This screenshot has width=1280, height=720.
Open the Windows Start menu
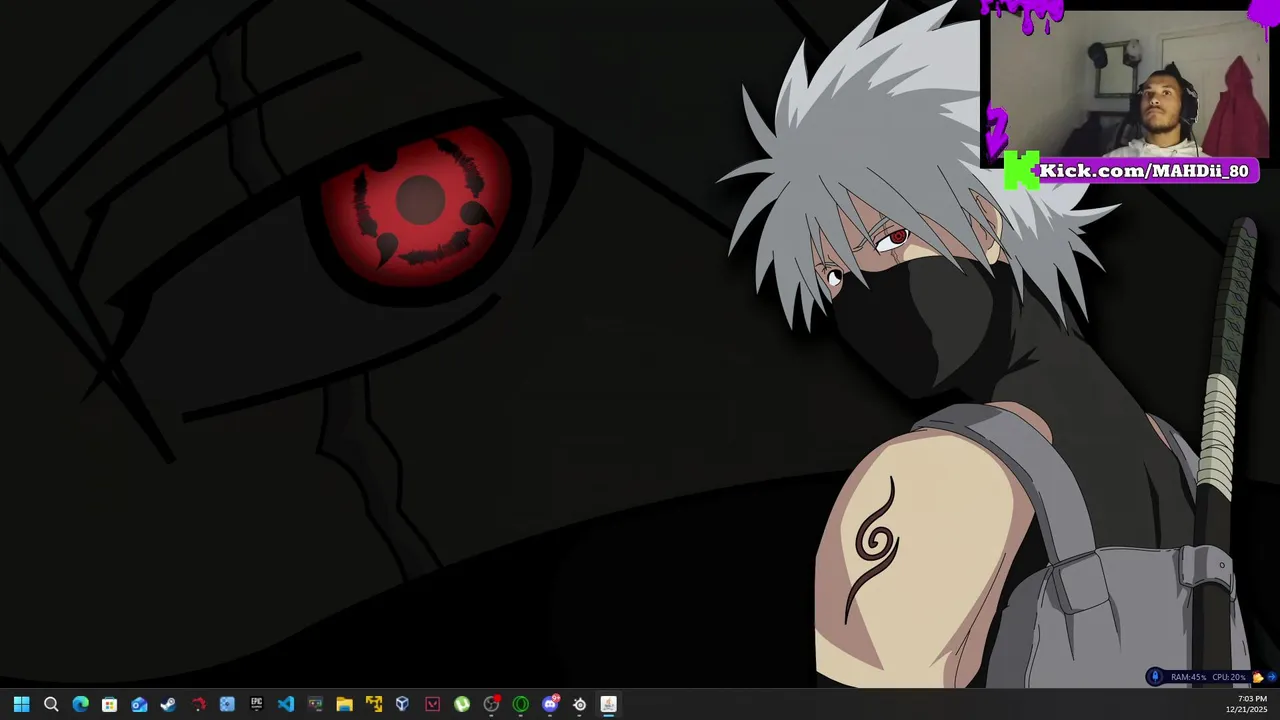point(21,705)
